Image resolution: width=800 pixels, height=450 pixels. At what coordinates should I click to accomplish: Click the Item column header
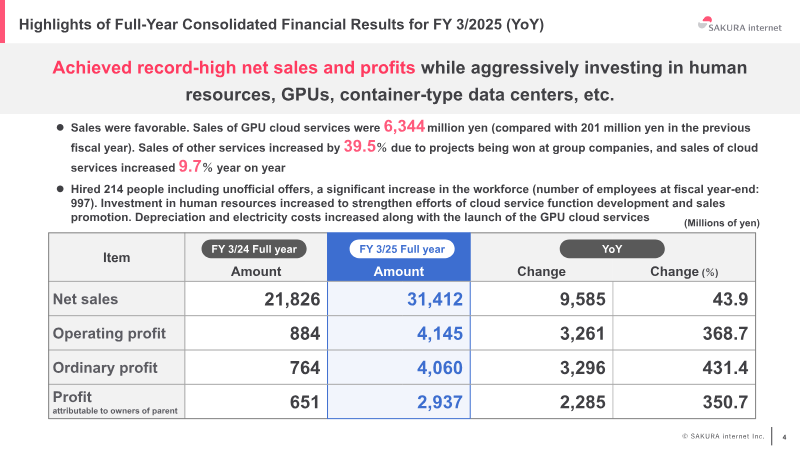pyautogui.click(x=117, y=257)
